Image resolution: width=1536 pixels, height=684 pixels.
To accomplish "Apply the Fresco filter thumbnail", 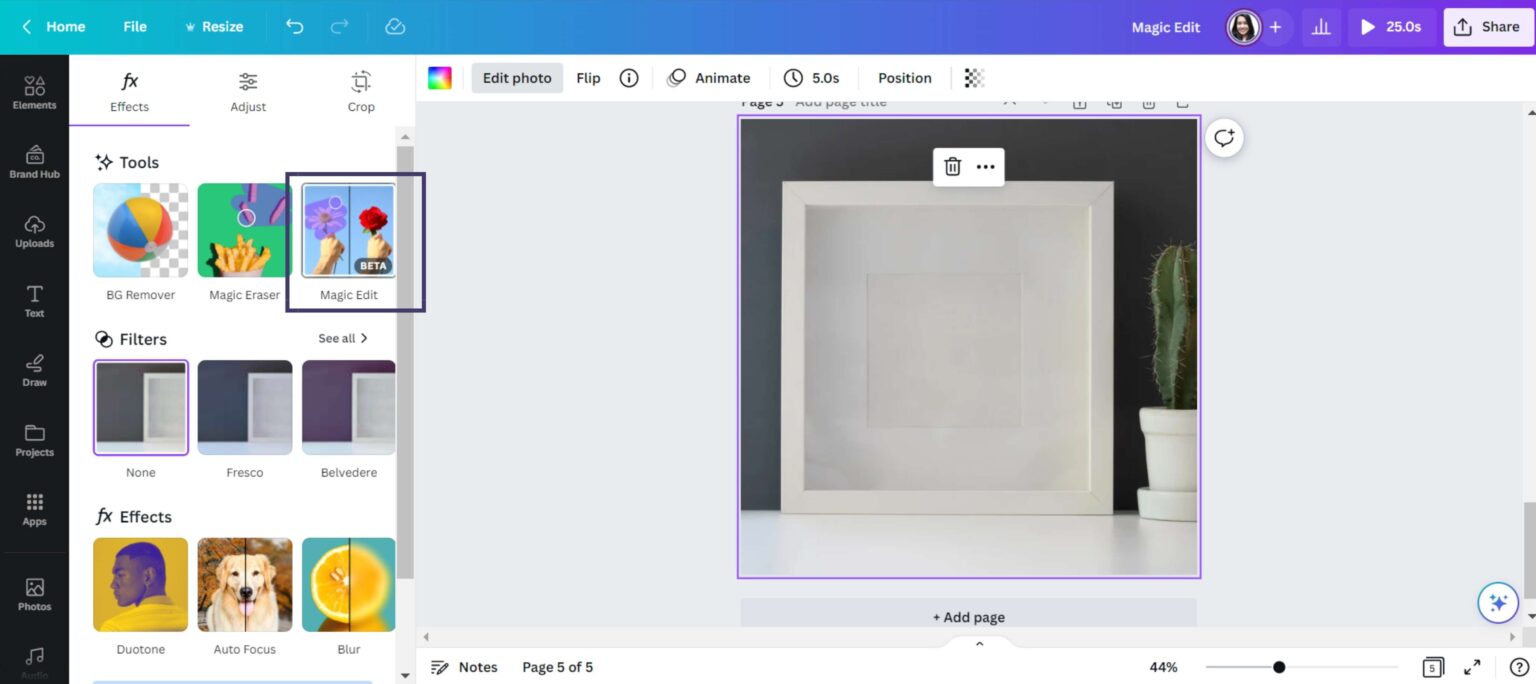I will pos(244,407).
